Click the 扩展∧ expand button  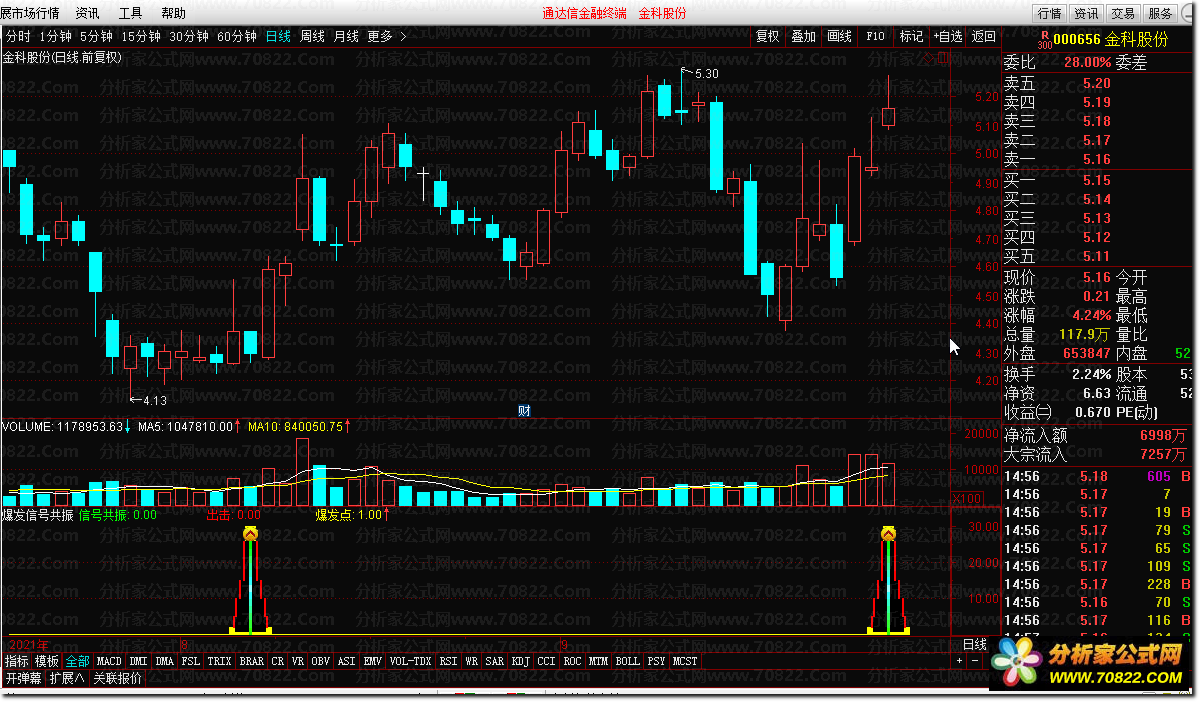coord(67,678)
